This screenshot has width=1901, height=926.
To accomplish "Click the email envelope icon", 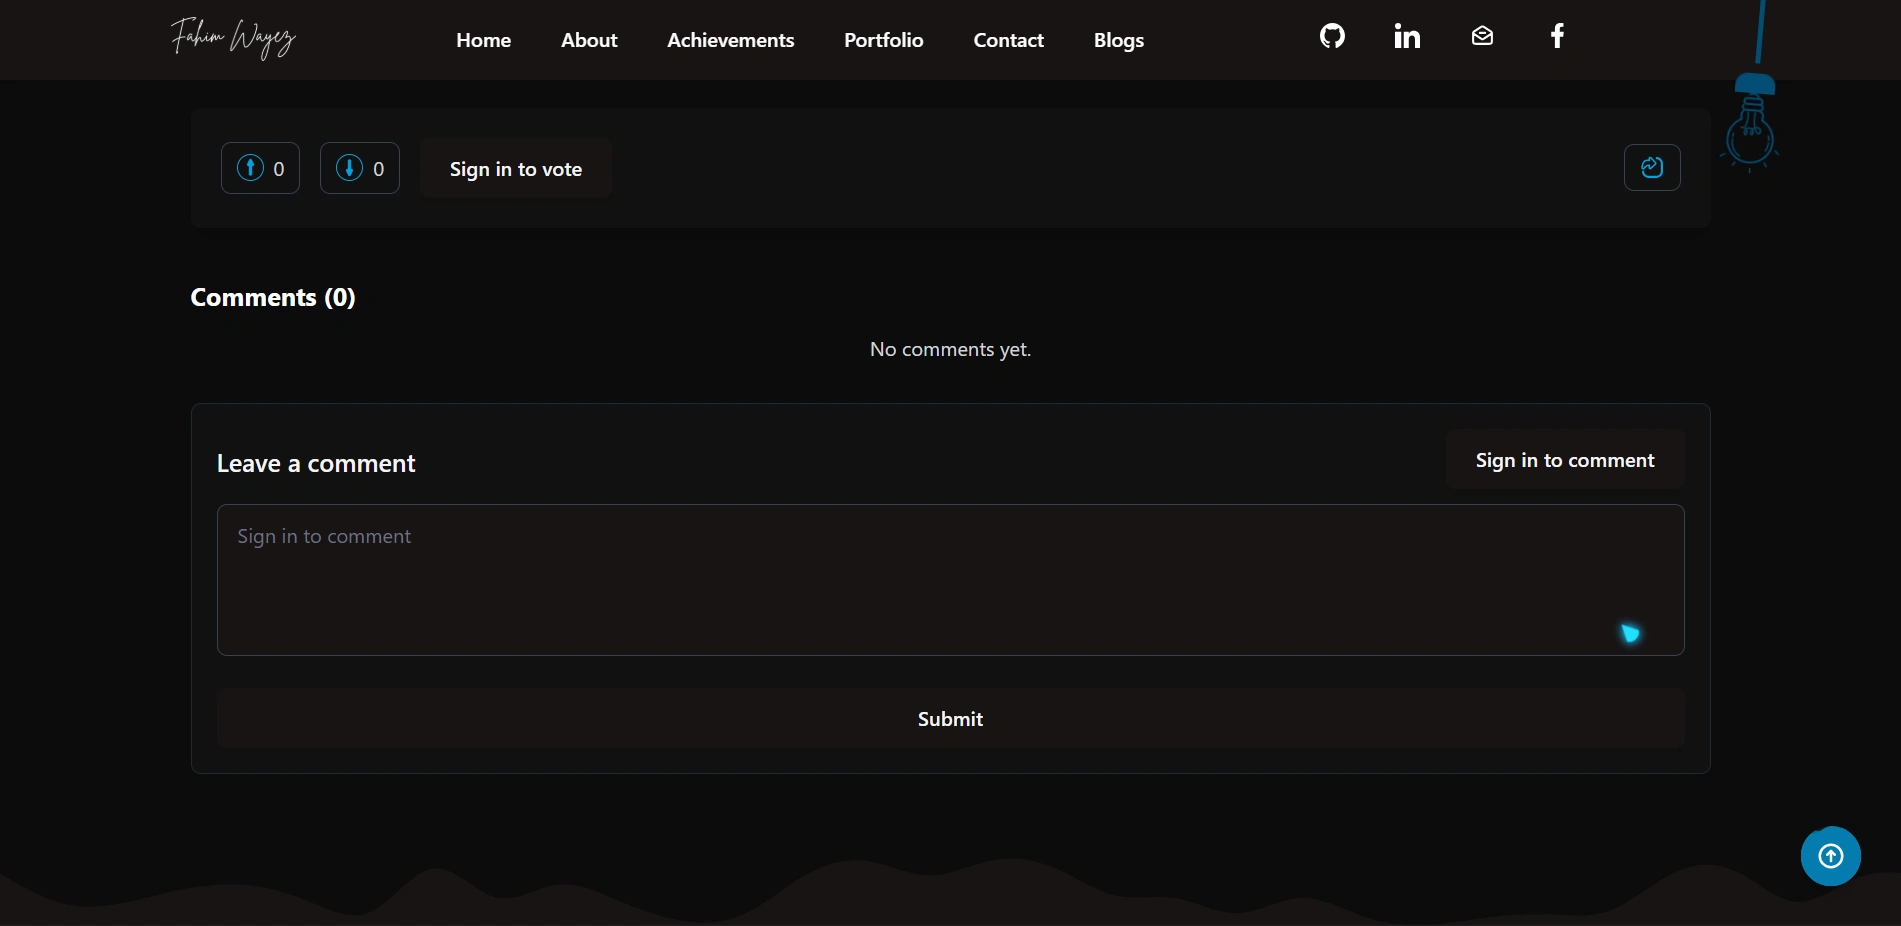I will (1481, 36).
